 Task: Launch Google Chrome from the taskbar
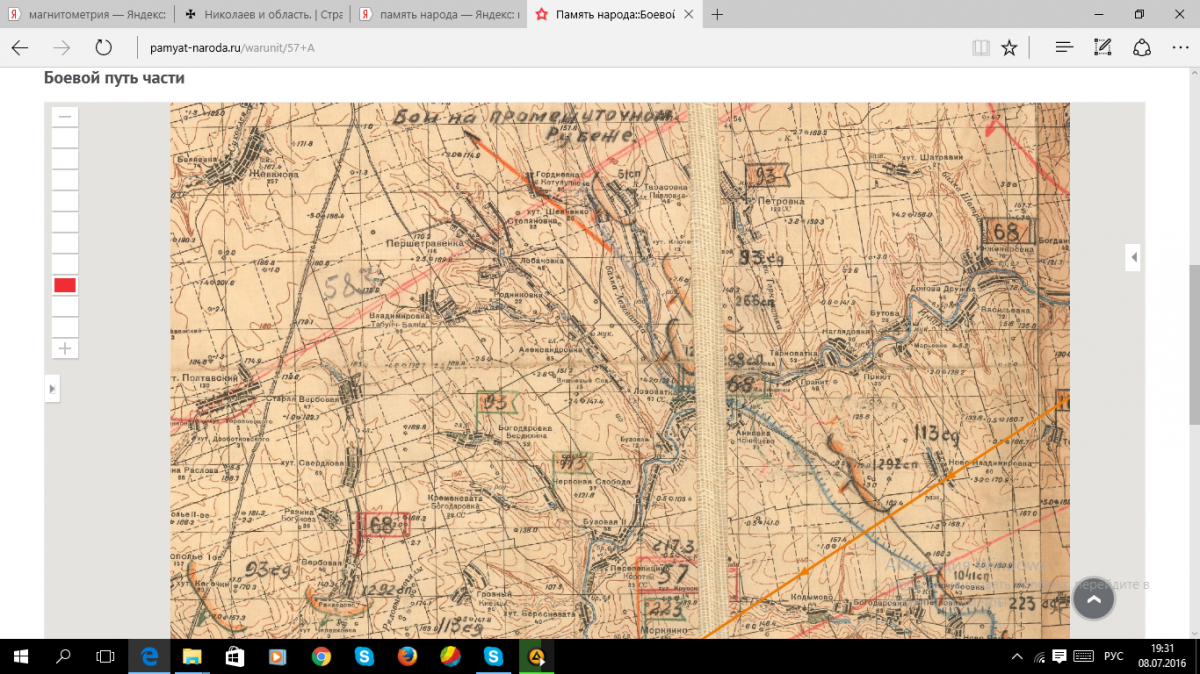(321, 656)
